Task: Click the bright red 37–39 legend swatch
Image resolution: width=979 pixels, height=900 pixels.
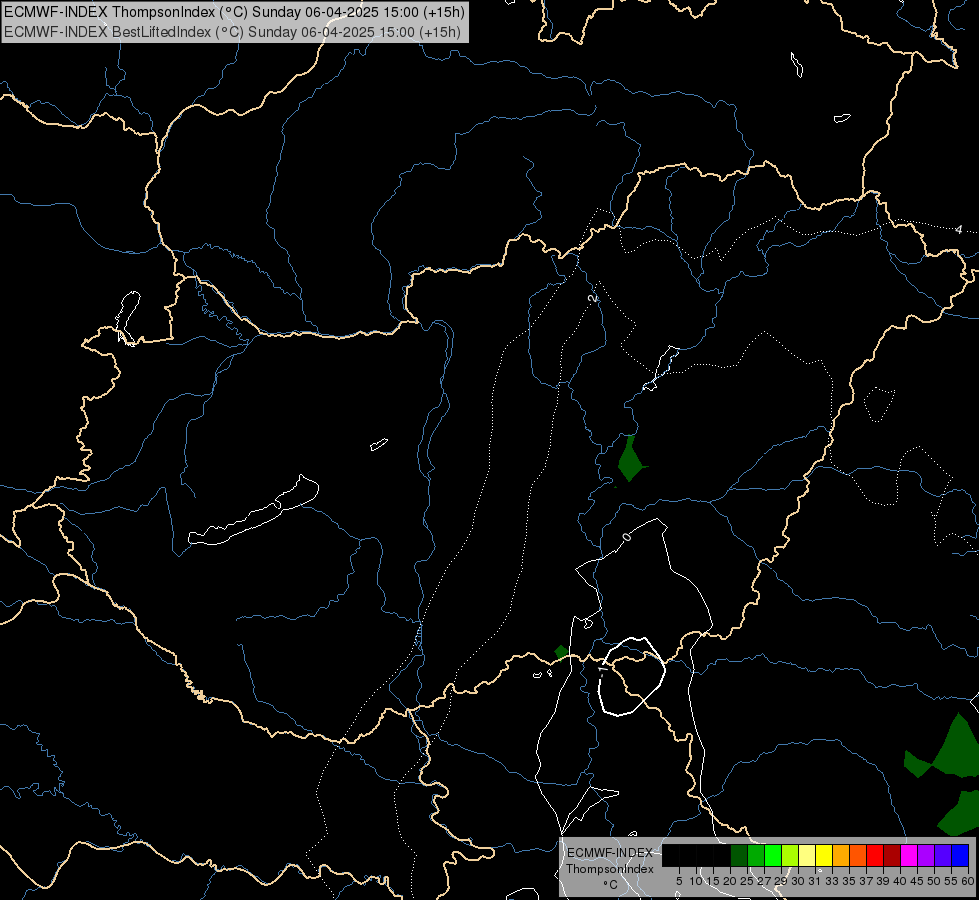Action: coord(875,855)
